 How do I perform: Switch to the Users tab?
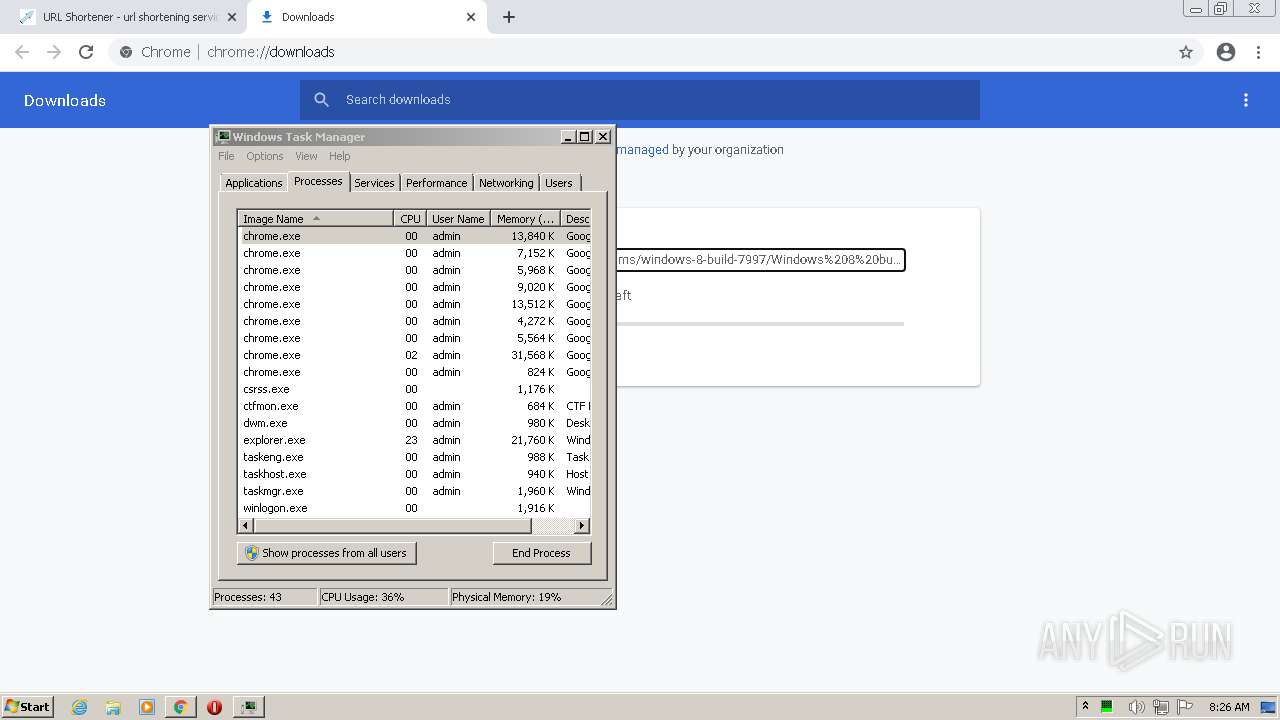(x=559, y=183)
